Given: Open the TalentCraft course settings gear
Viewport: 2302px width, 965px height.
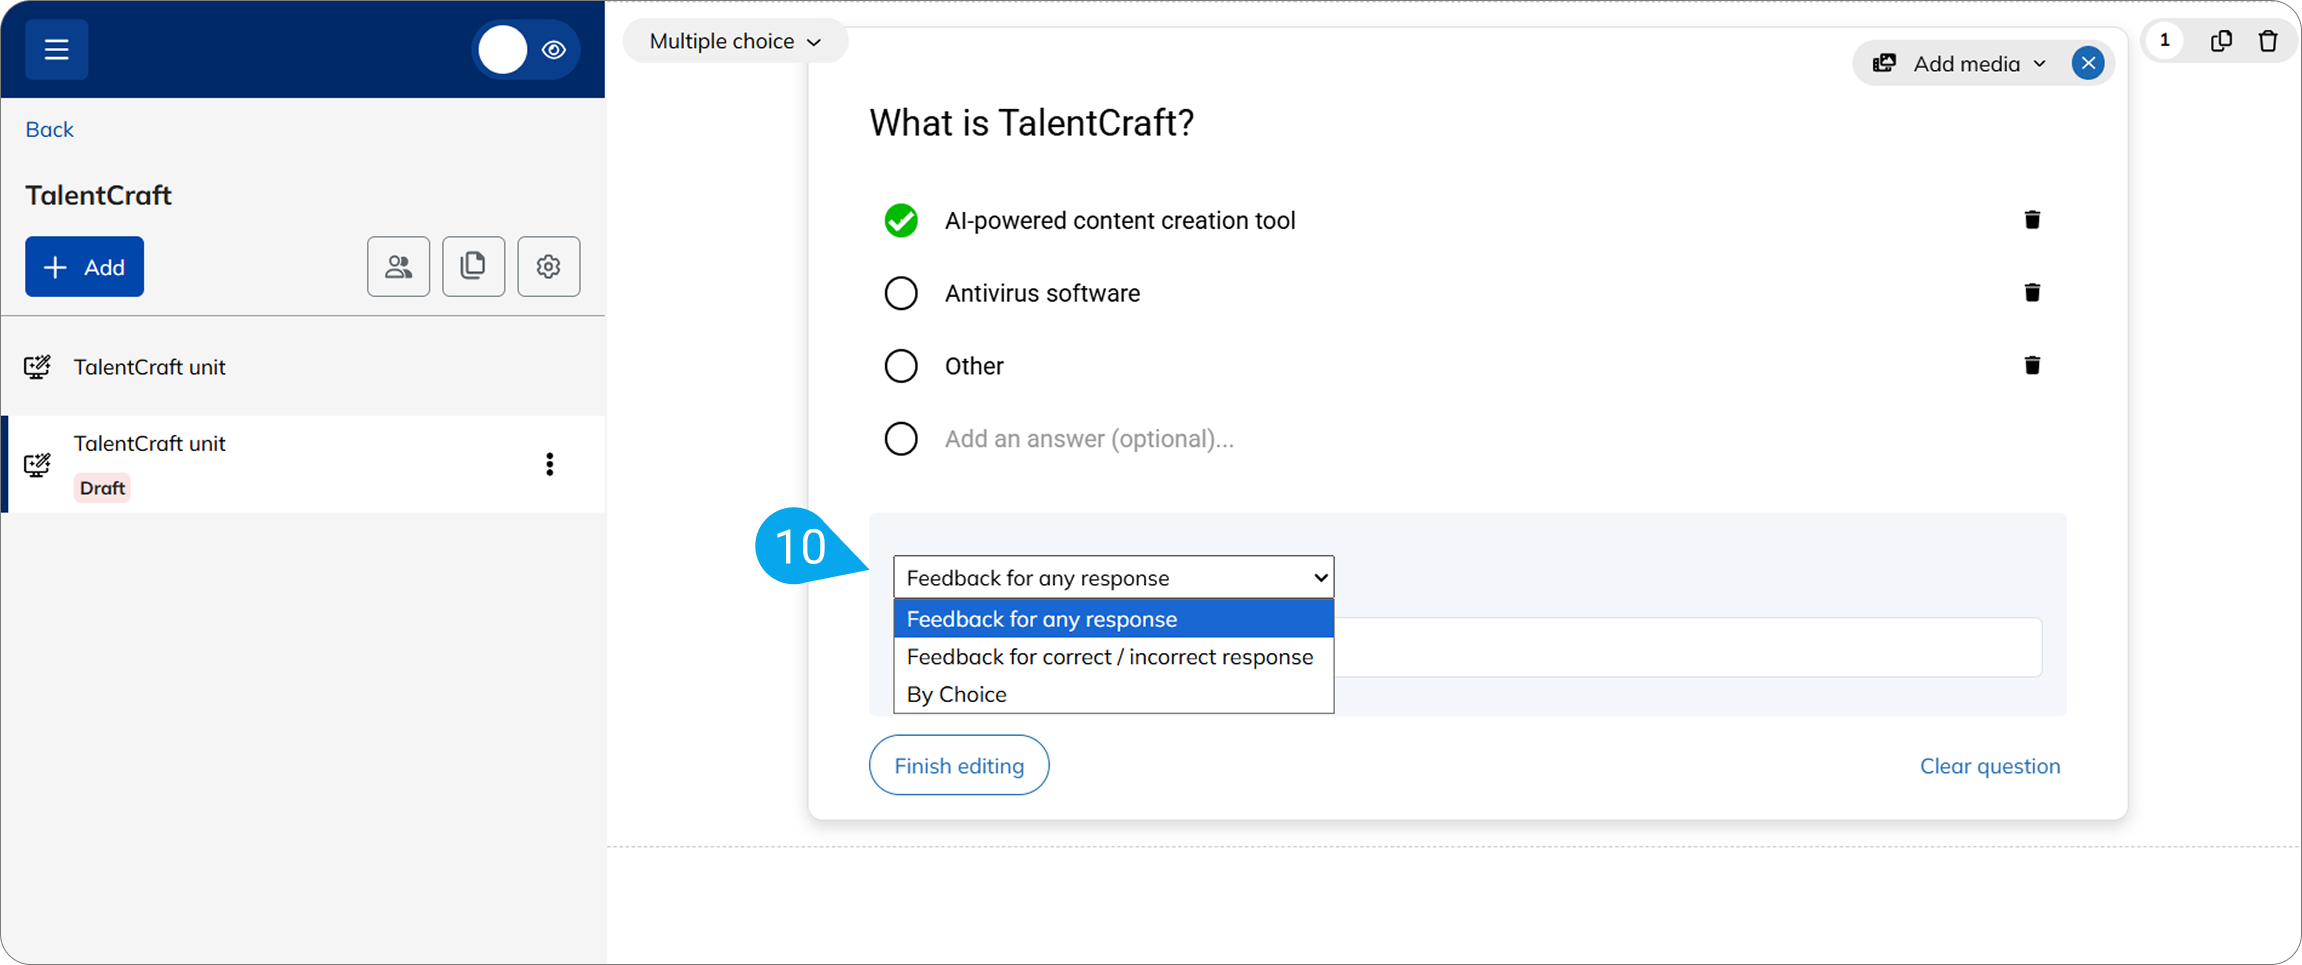Looking at the screenshot, I should pyautogui.click(x=548, y=266).
